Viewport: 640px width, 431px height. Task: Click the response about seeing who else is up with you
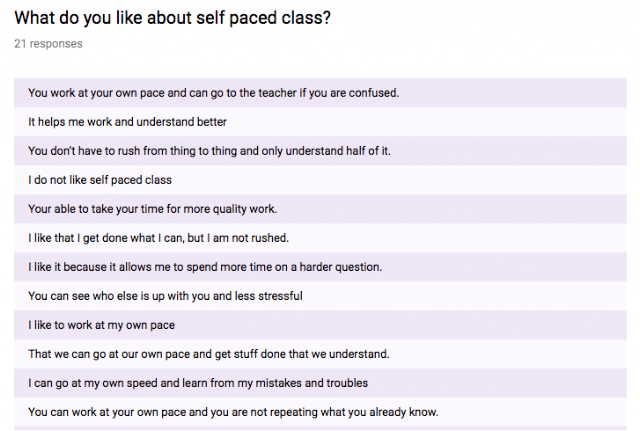165,296
